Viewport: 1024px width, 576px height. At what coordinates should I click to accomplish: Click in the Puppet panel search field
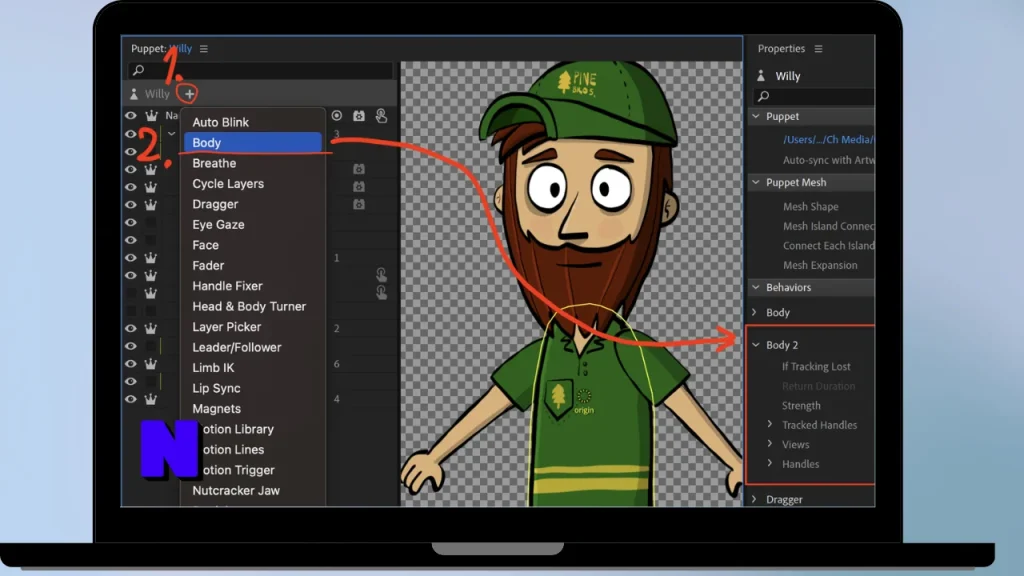click(261, 70)
